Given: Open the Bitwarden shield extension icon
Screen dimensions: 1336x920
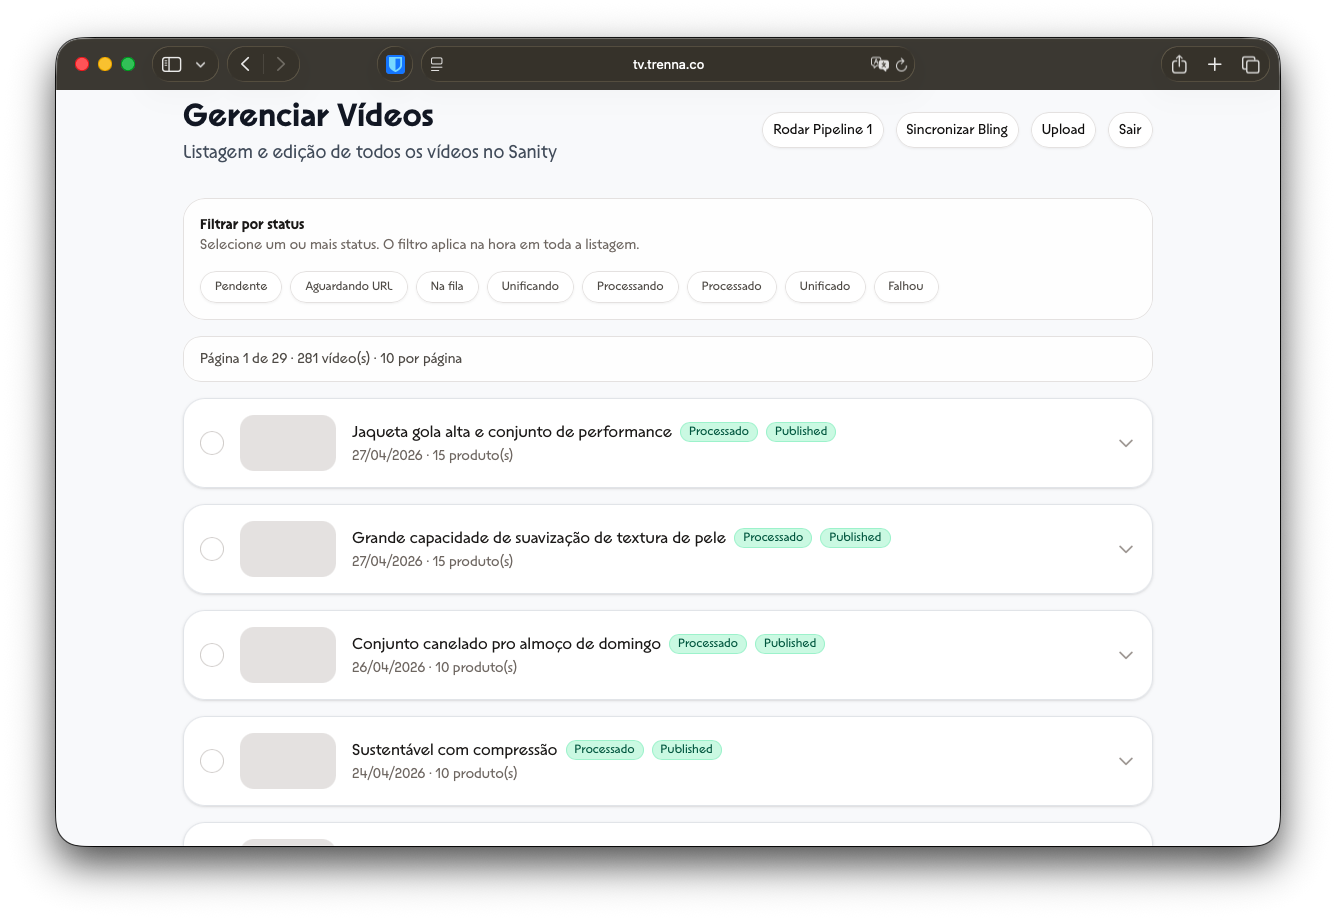Looking at the screenshot, I should [x=396, y=64].
